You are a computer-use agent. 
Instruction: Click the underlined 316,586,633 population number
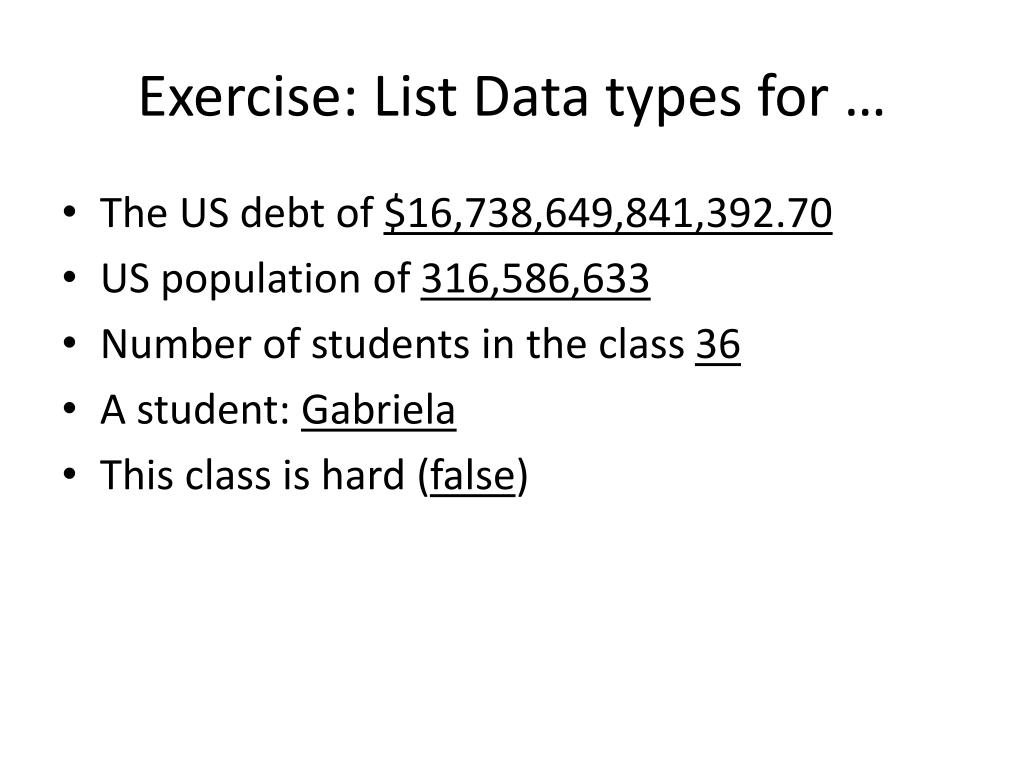tap(535, 281)
